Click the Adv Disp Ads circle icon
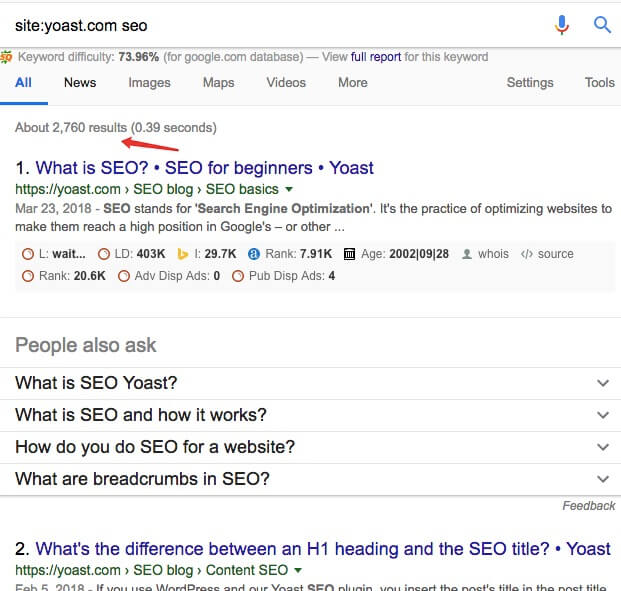The height and width of the screenshot is (591, 621). pos(124,276)
